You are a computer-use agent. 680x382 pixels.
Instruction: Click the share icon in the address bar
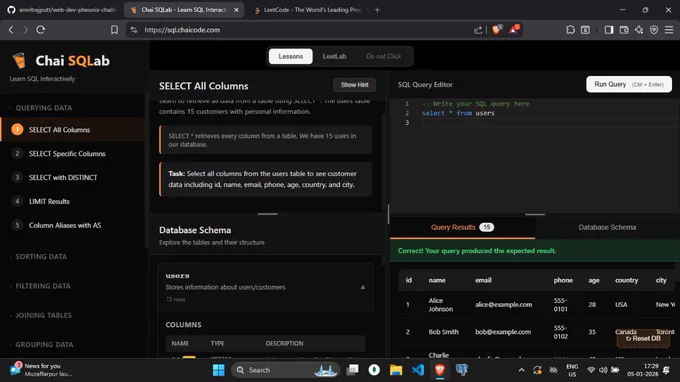(x=478, y=29)
